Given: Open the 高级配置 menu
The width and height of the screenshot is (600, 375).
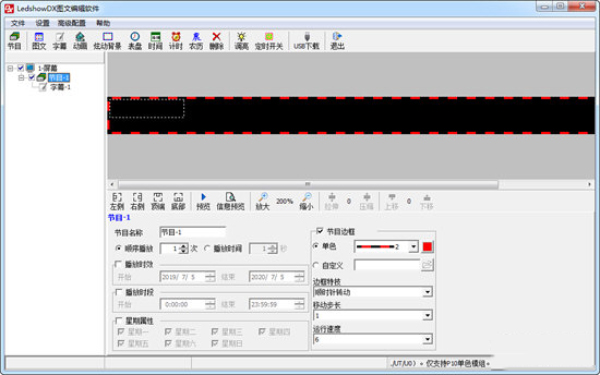Looking at the screenshot, I should pos(72,23).
